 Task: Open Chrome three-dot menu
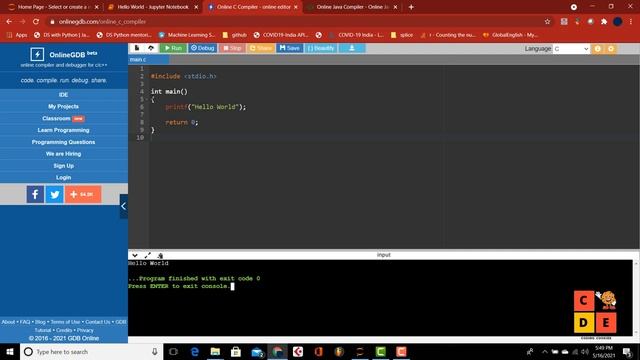pos(631,22)
